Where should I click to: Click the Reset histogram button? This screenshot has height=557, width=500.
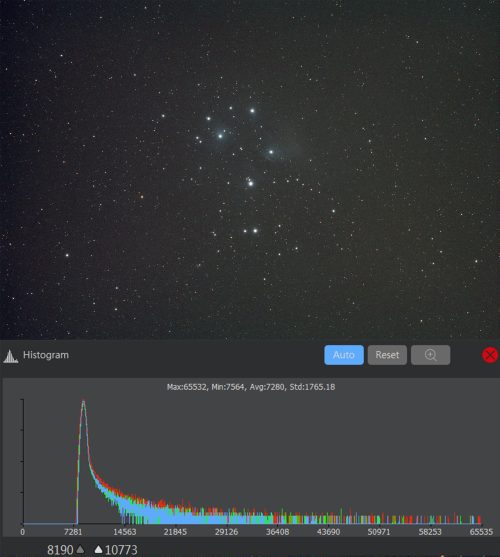[x=387, y=355]
